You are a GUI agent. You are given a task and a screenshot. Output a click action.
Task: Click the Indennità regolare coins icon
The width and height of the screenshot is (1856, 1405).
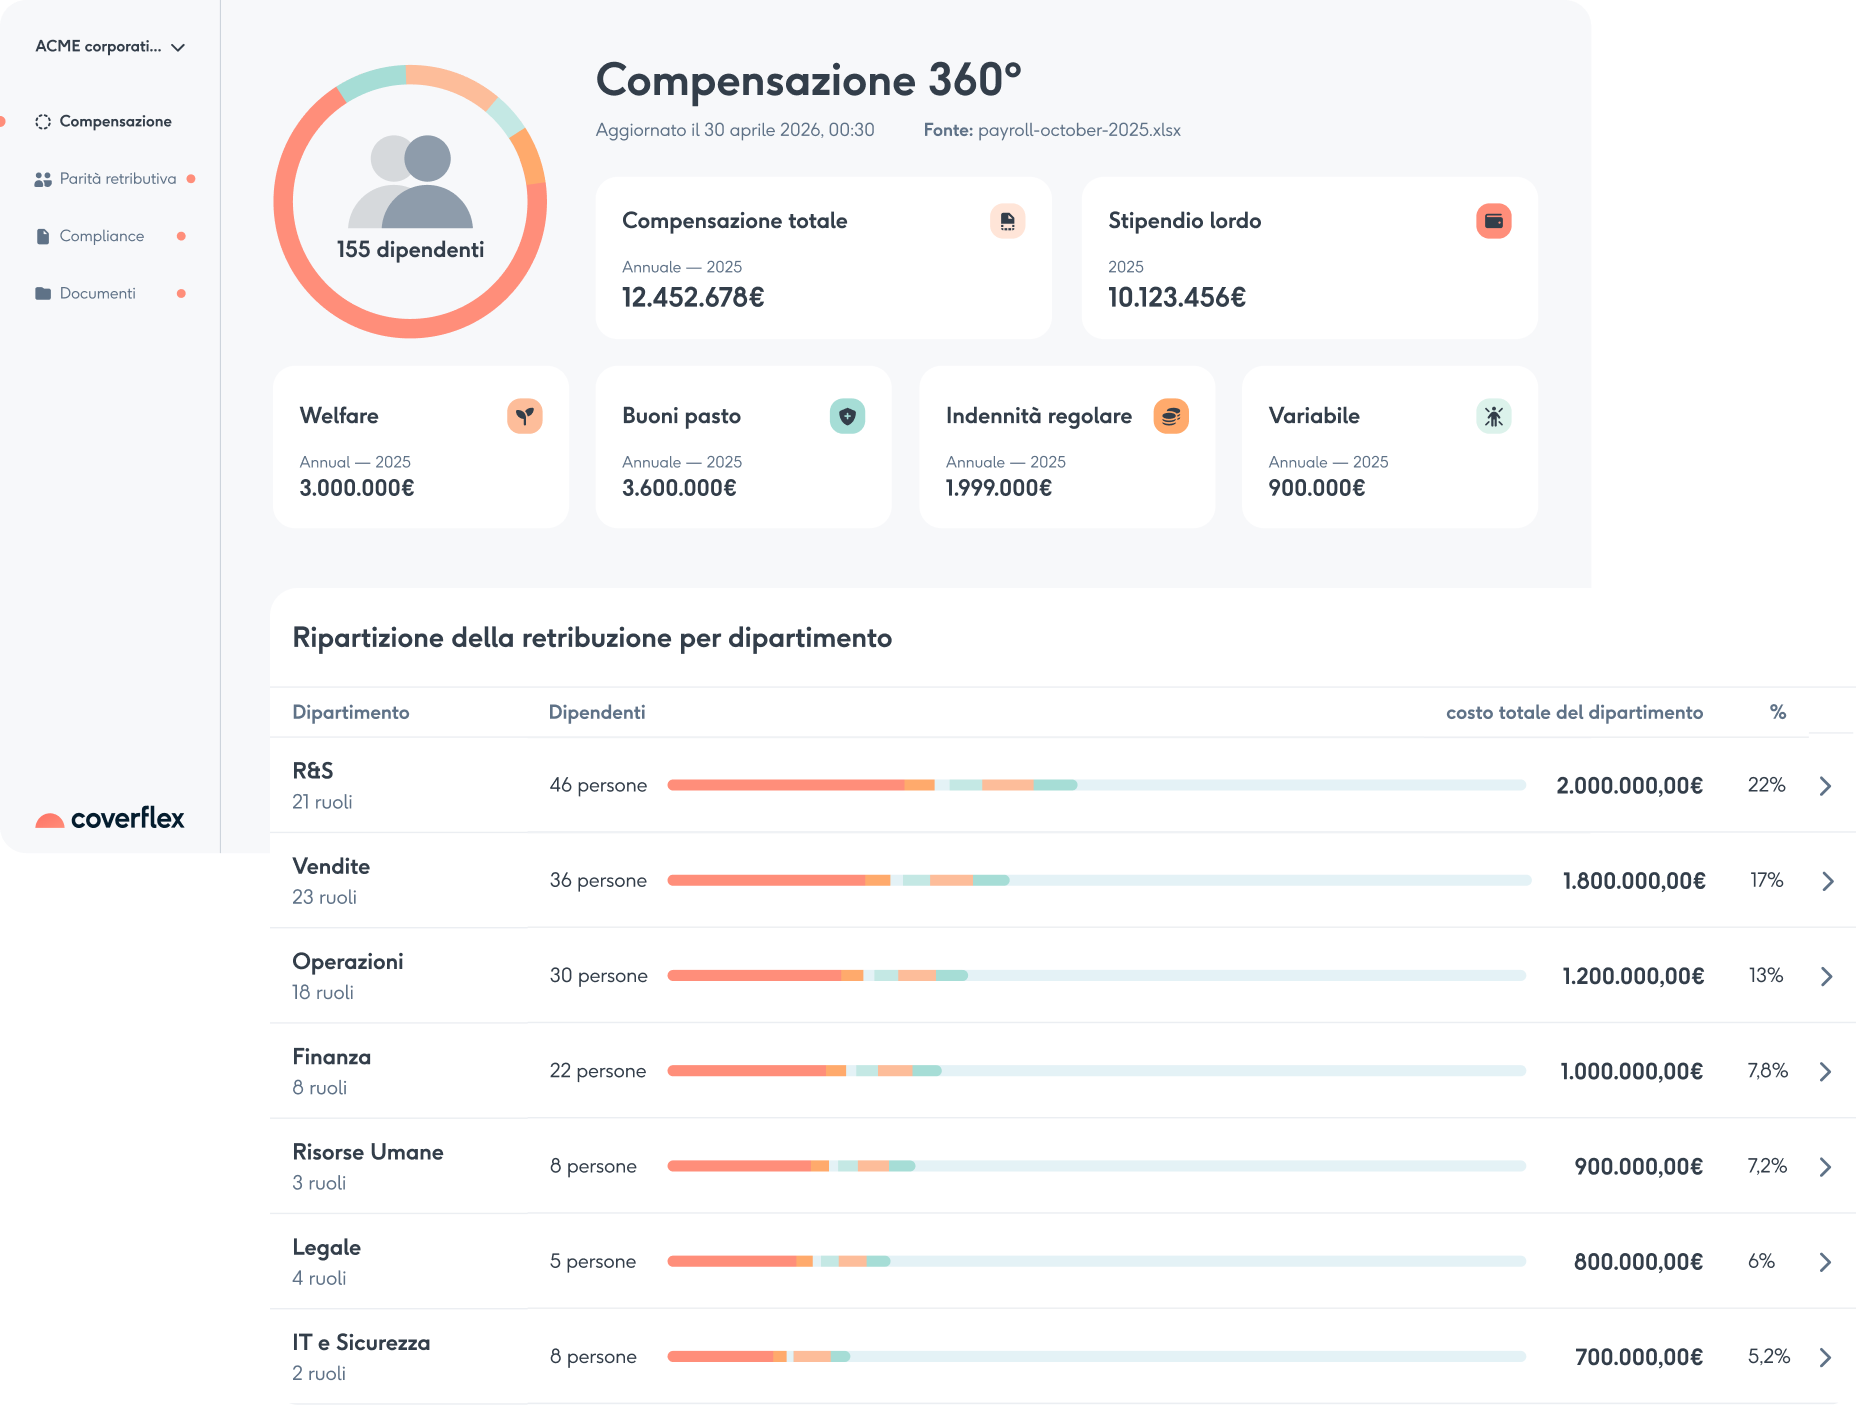point(1171,416)
